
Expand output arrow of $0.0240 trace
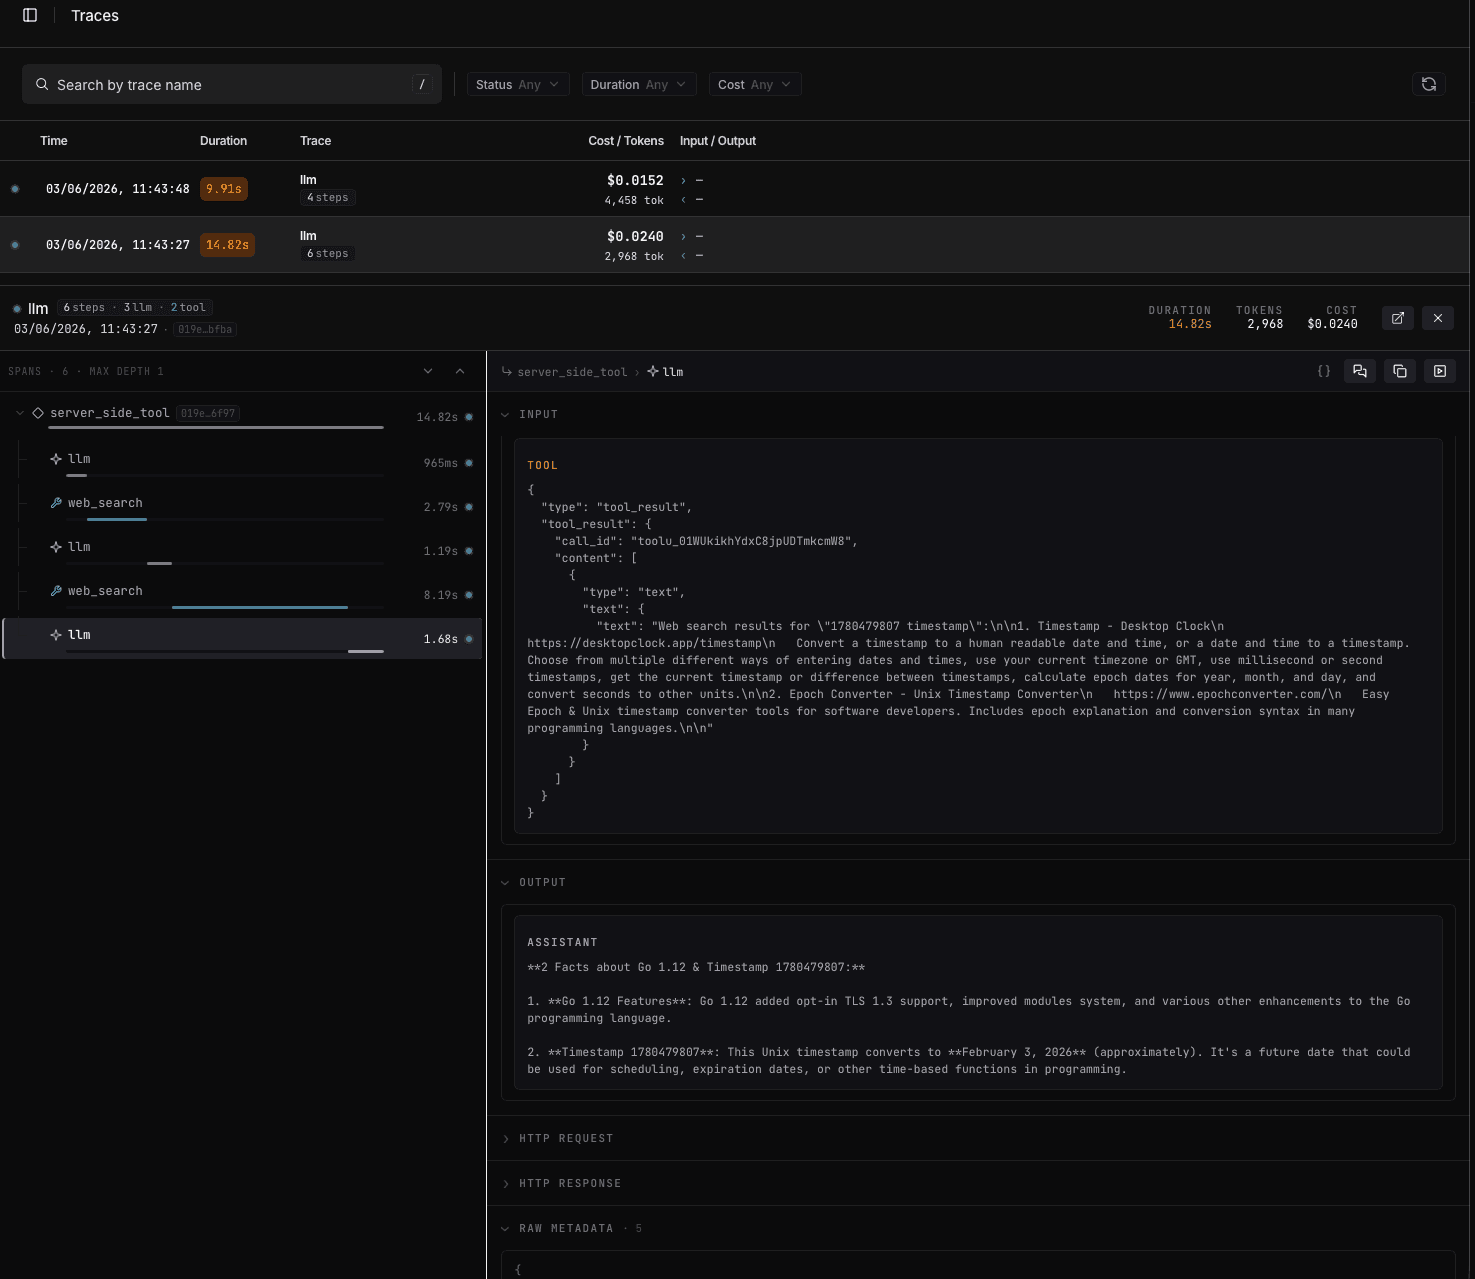coord(683,256)
